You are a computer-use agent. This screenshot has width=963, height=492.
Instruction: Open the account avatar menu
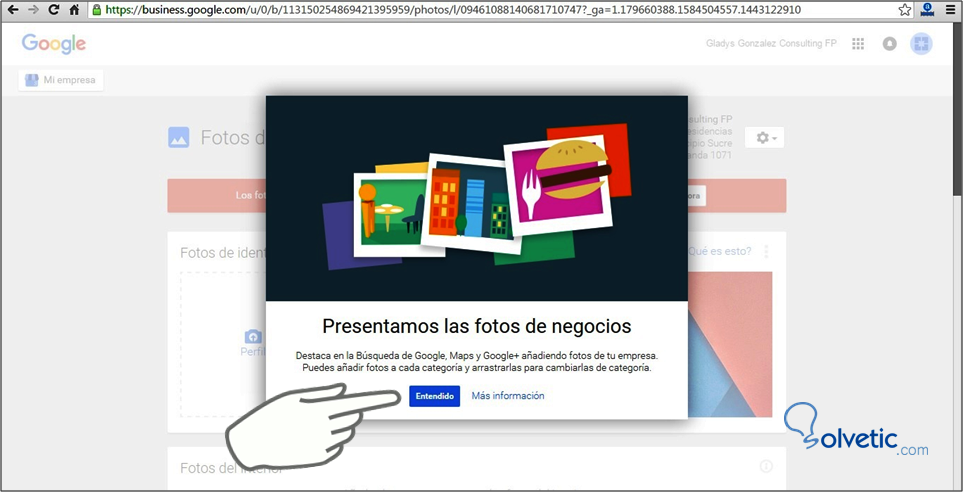(921, 44)
